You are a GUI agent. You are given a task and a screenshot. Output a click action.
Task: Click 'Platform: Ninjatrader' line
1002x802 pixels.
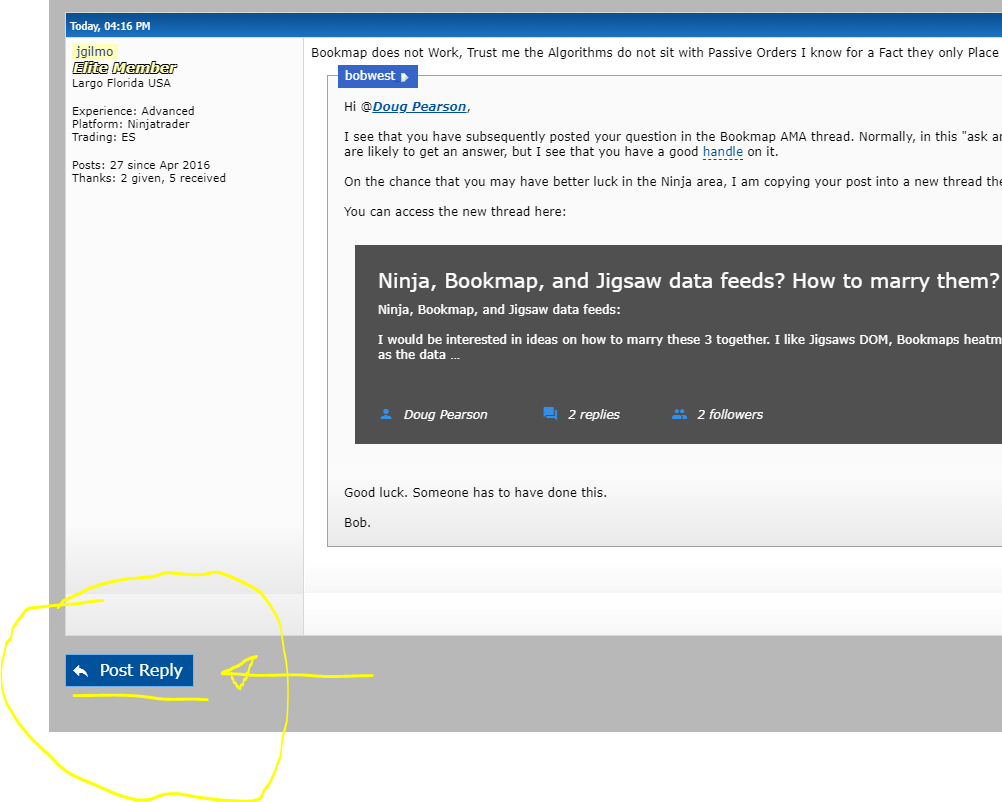pos(131,124)
